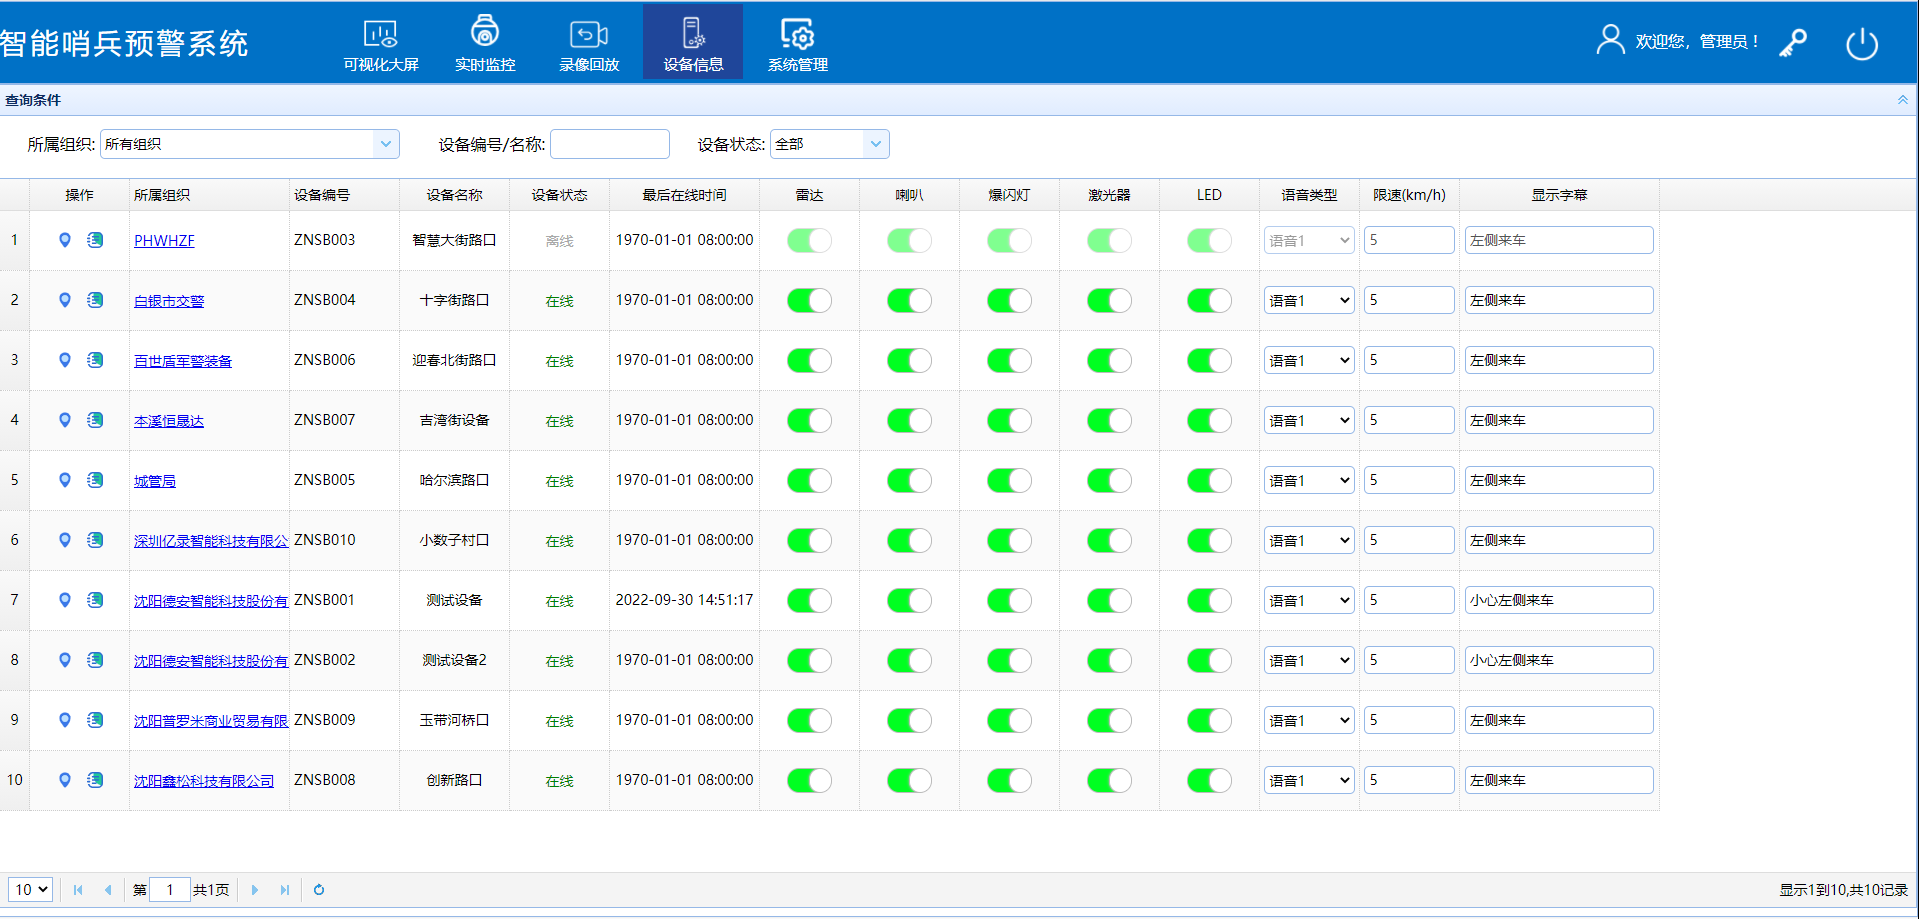Go to next page arrow icon
The width and height of the screenshot is (1919, 919).
tap(255, 890)
